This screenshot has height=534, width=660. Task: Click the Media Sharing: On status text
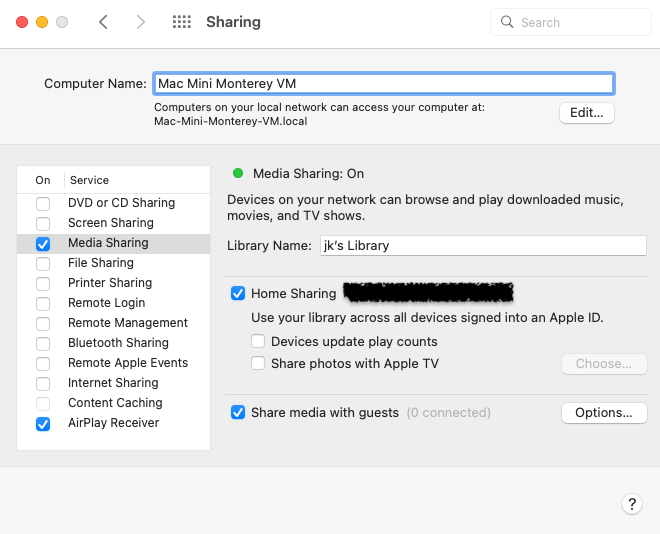point(308,173)
